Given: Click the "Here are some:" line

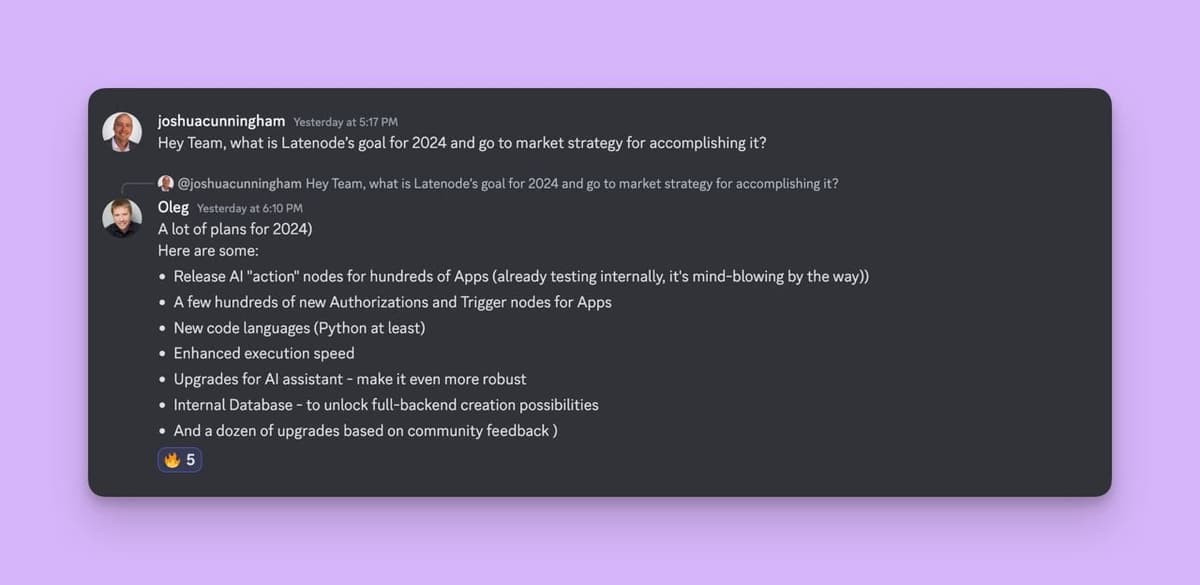Looking at the screenshot, I should 208,251.
